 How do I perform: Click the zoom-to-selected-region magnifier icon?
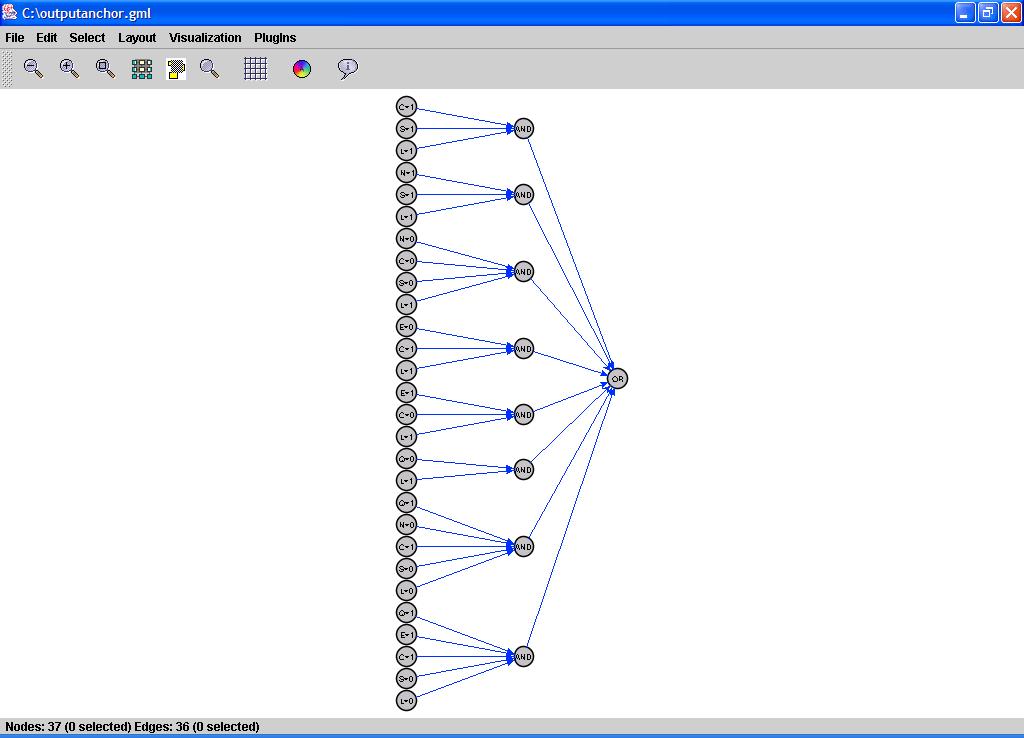105,69
